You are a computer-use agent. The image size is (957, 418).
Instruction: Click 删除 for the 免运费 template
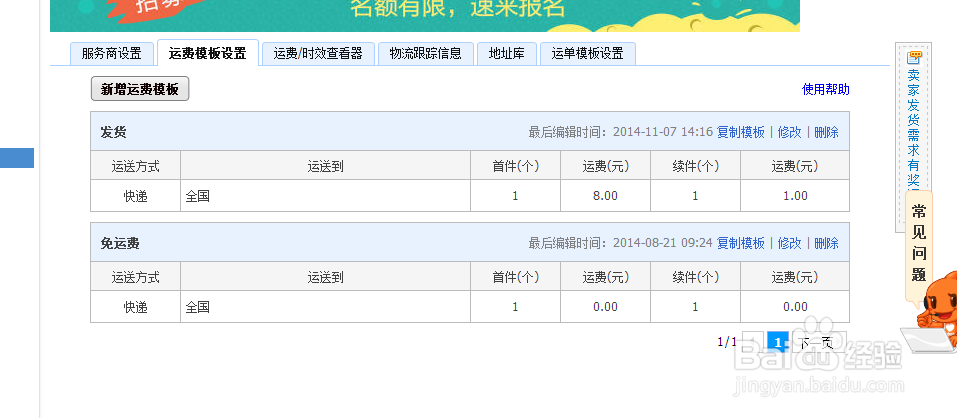[x=826, y=243]
